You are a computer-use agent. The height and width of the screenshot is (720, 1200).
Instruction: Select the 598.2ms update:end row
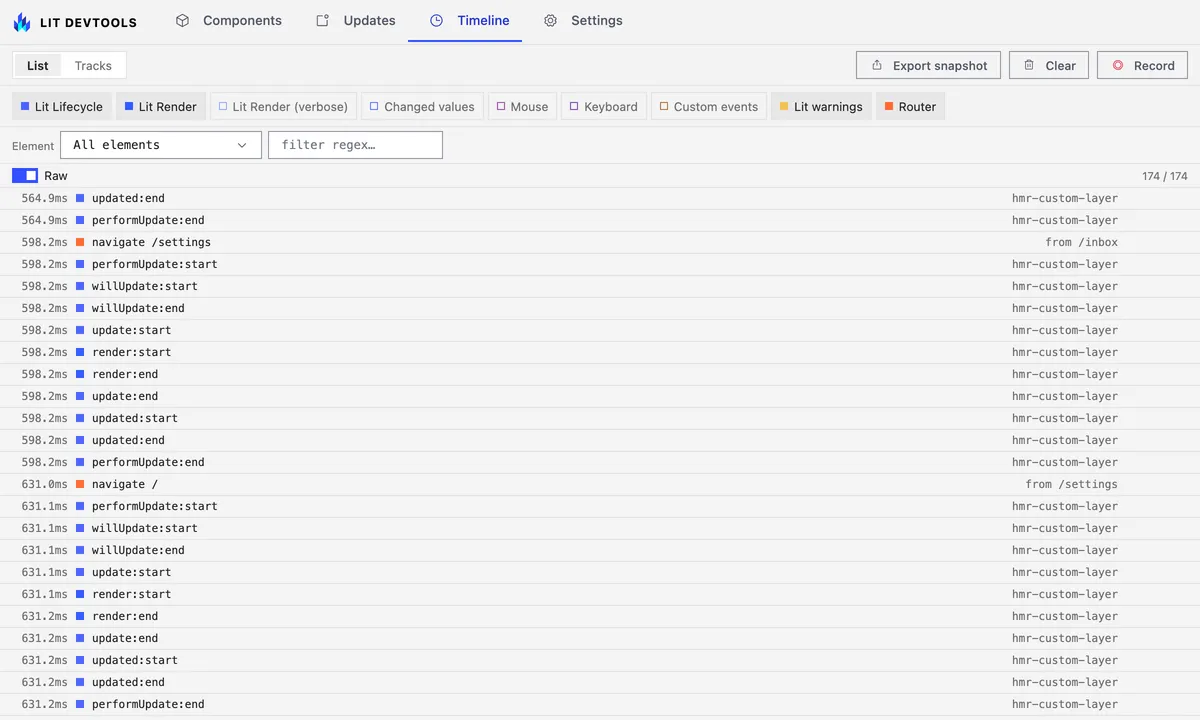(600, 396)
